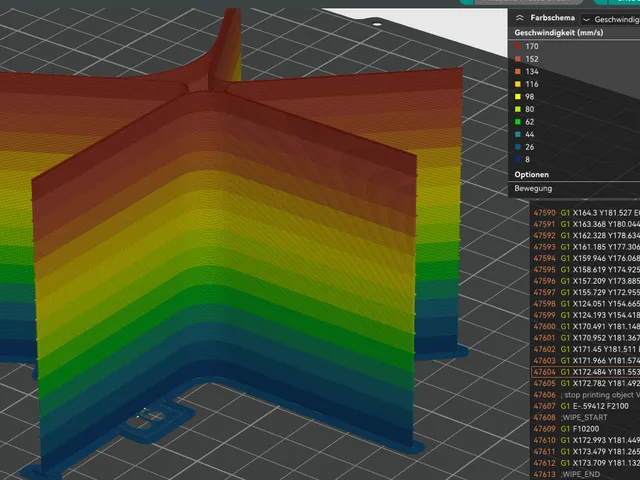Click the highlighted G-code line 47604

coord(586,372)
